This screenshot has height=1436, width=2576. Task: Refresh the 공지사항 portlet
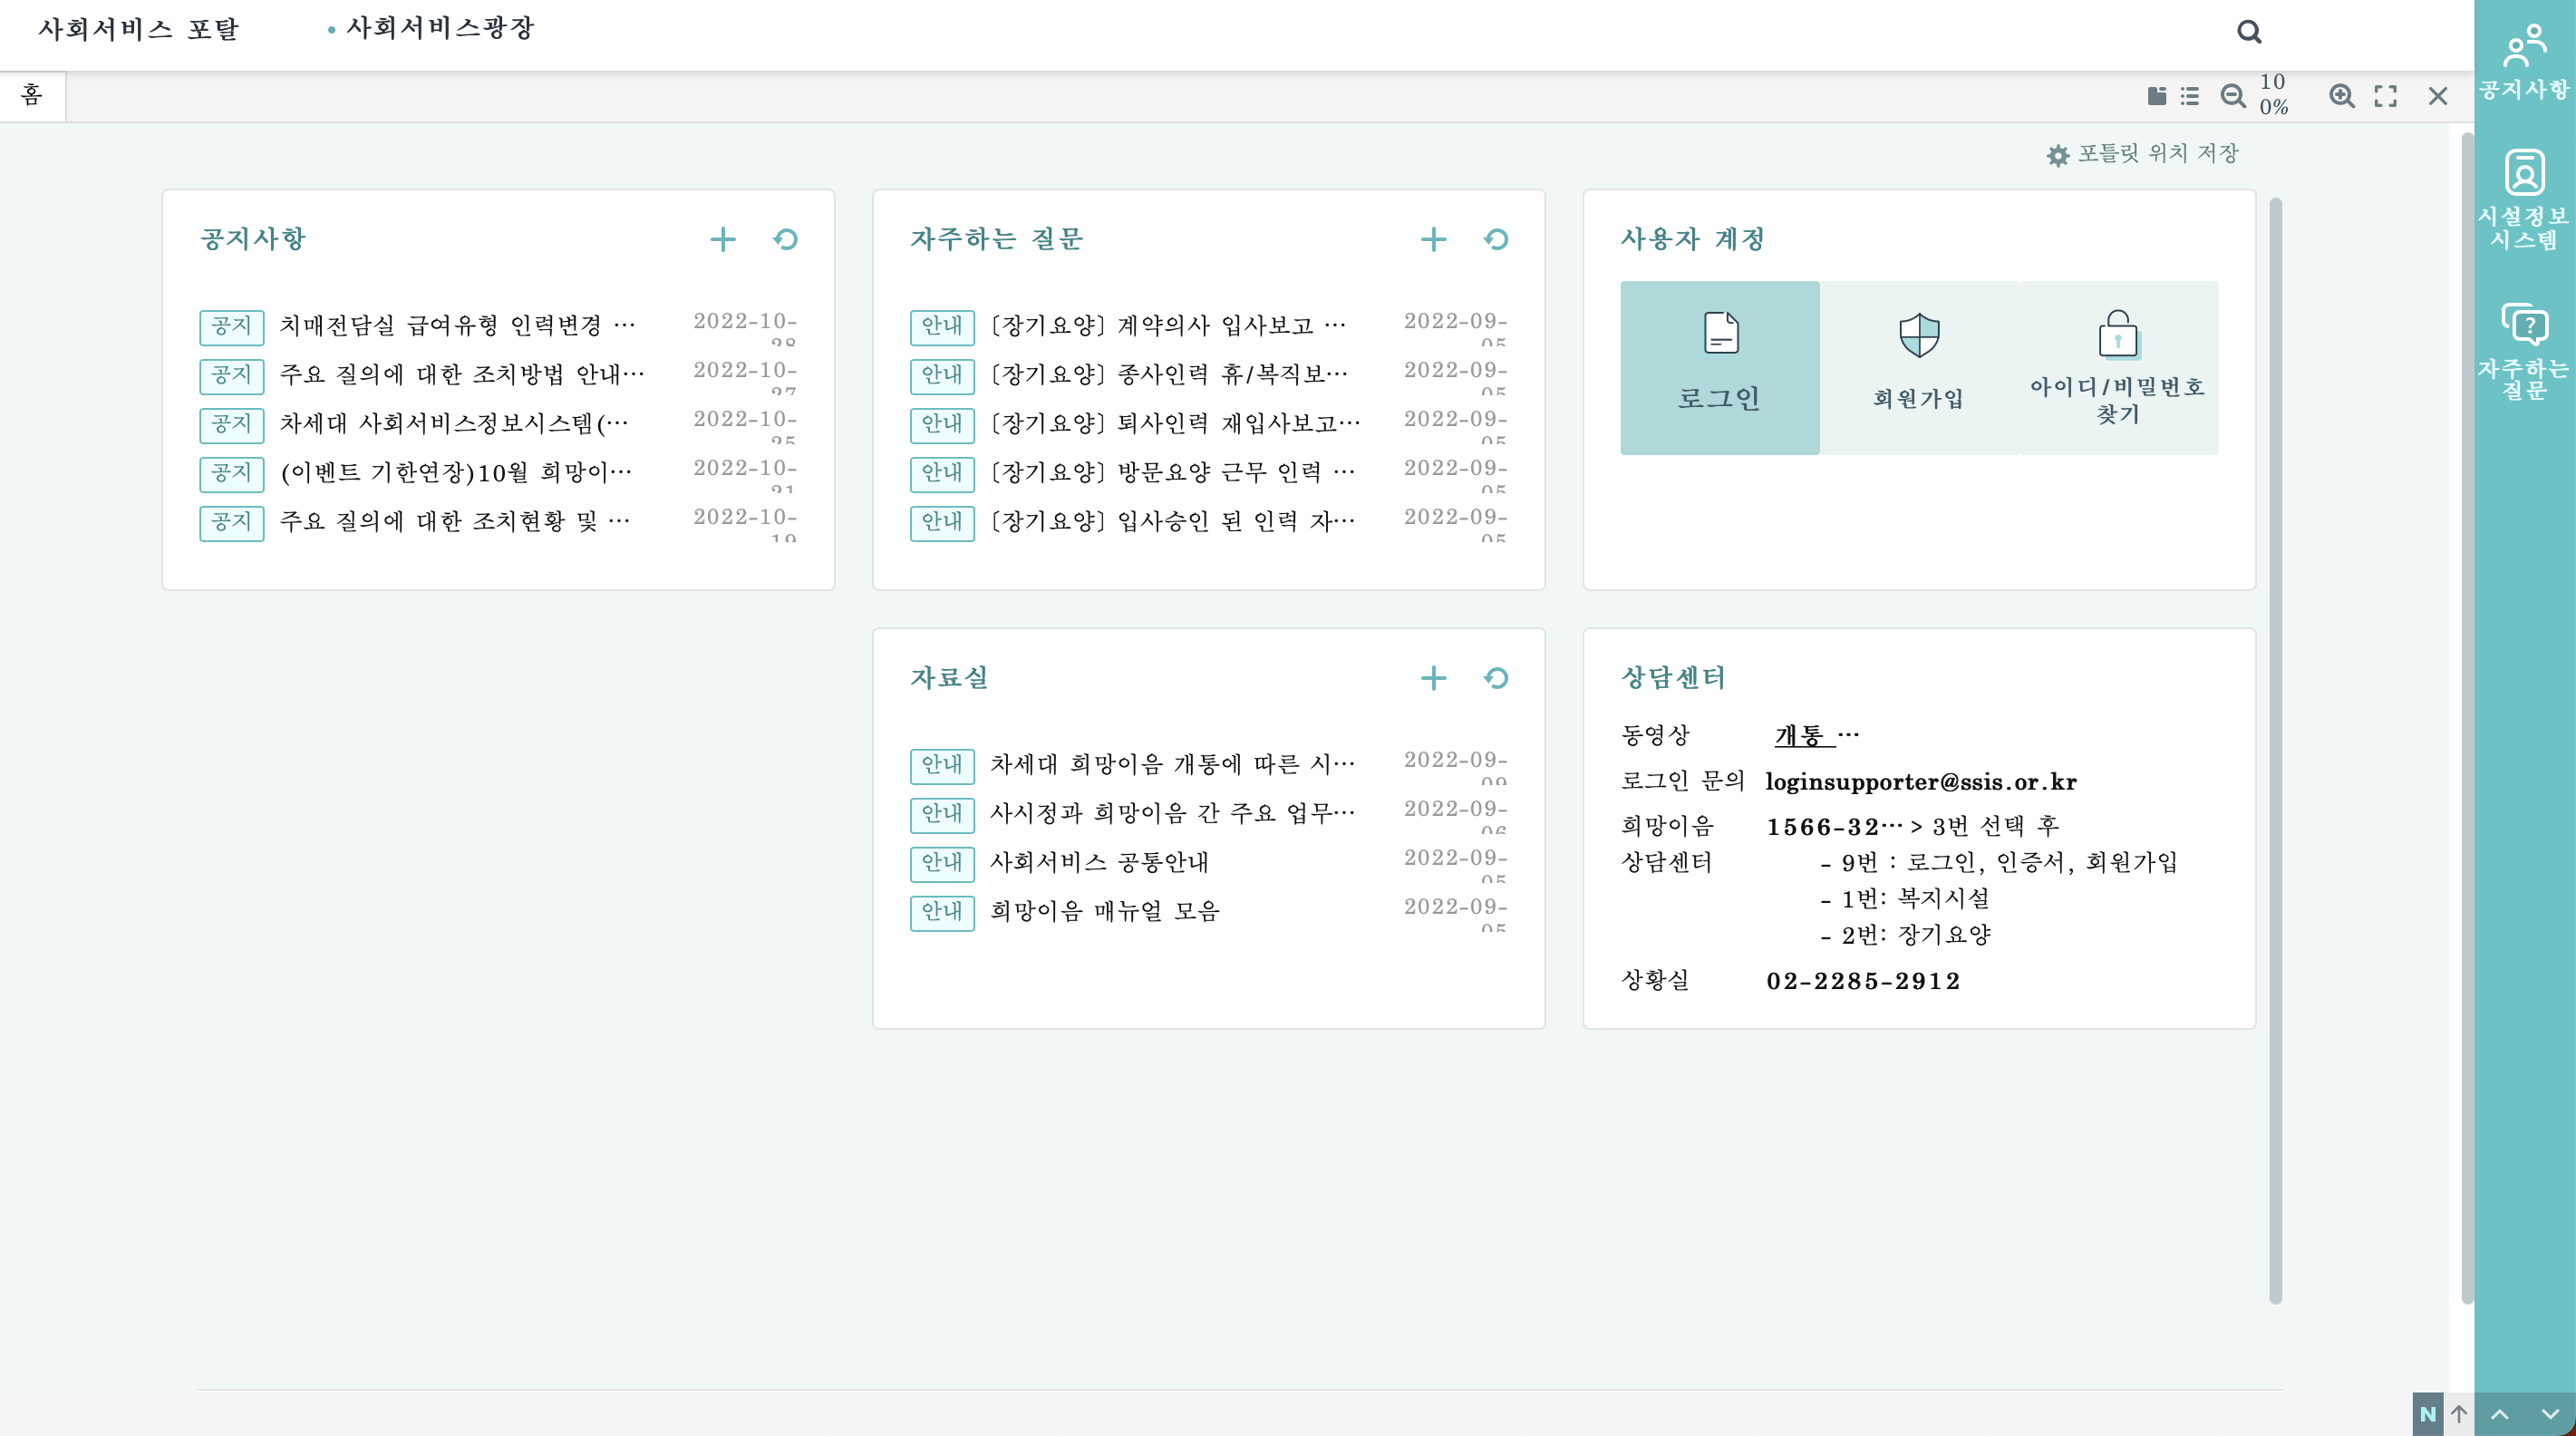click(x=786, y=239)
